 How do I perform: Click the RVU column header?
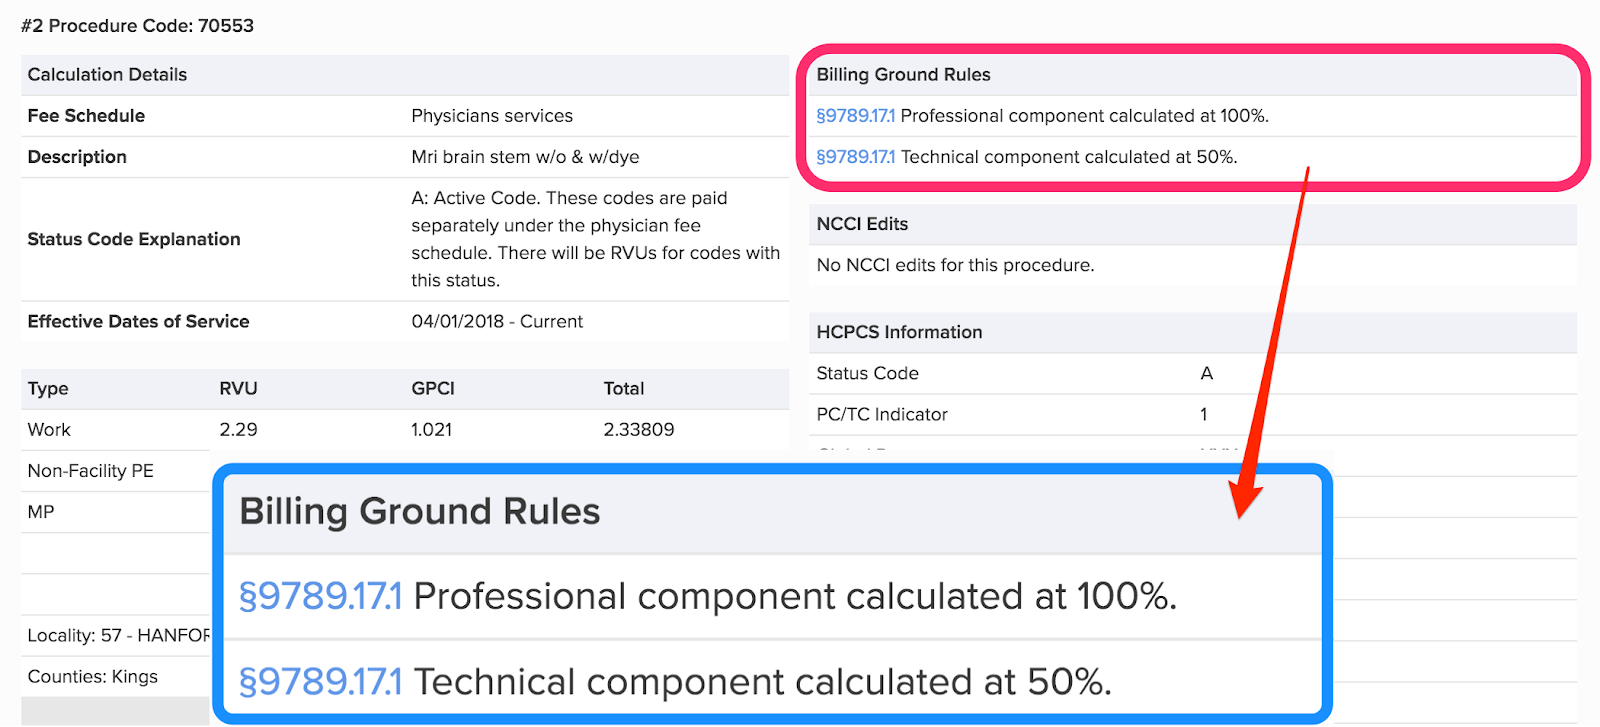point(238,389)
